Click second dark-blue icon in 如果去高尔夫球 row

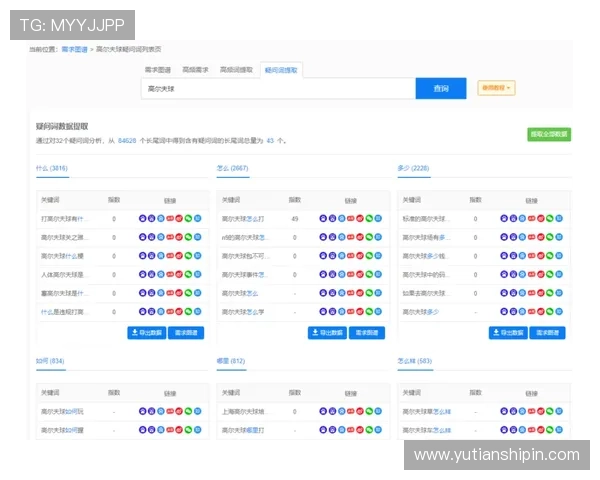point(513,293)
